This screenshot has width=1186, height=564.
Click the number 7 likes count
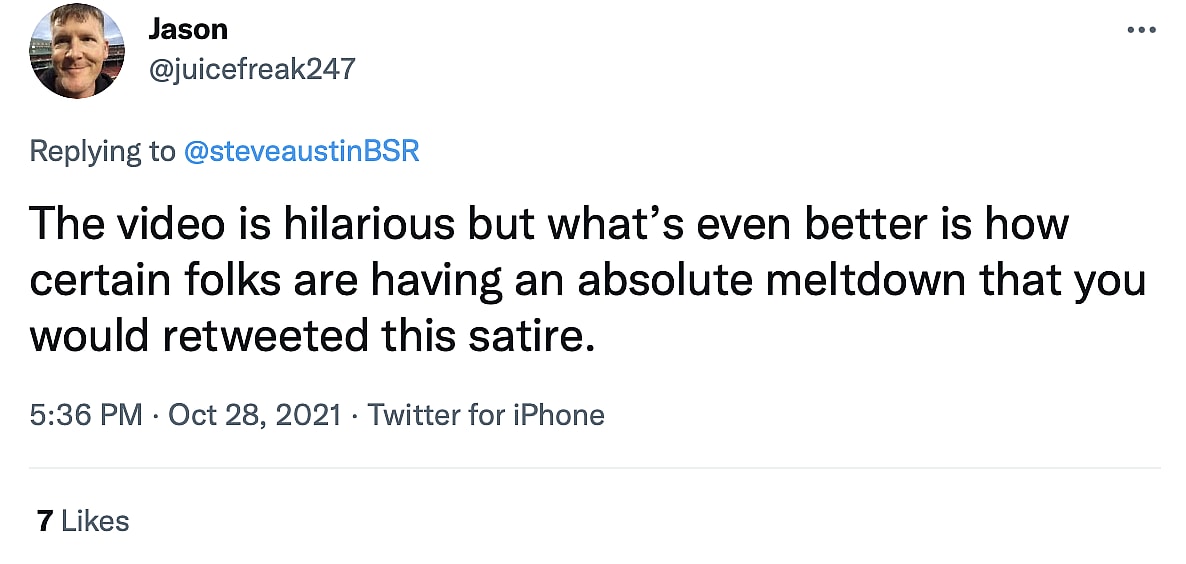point(44,521)
